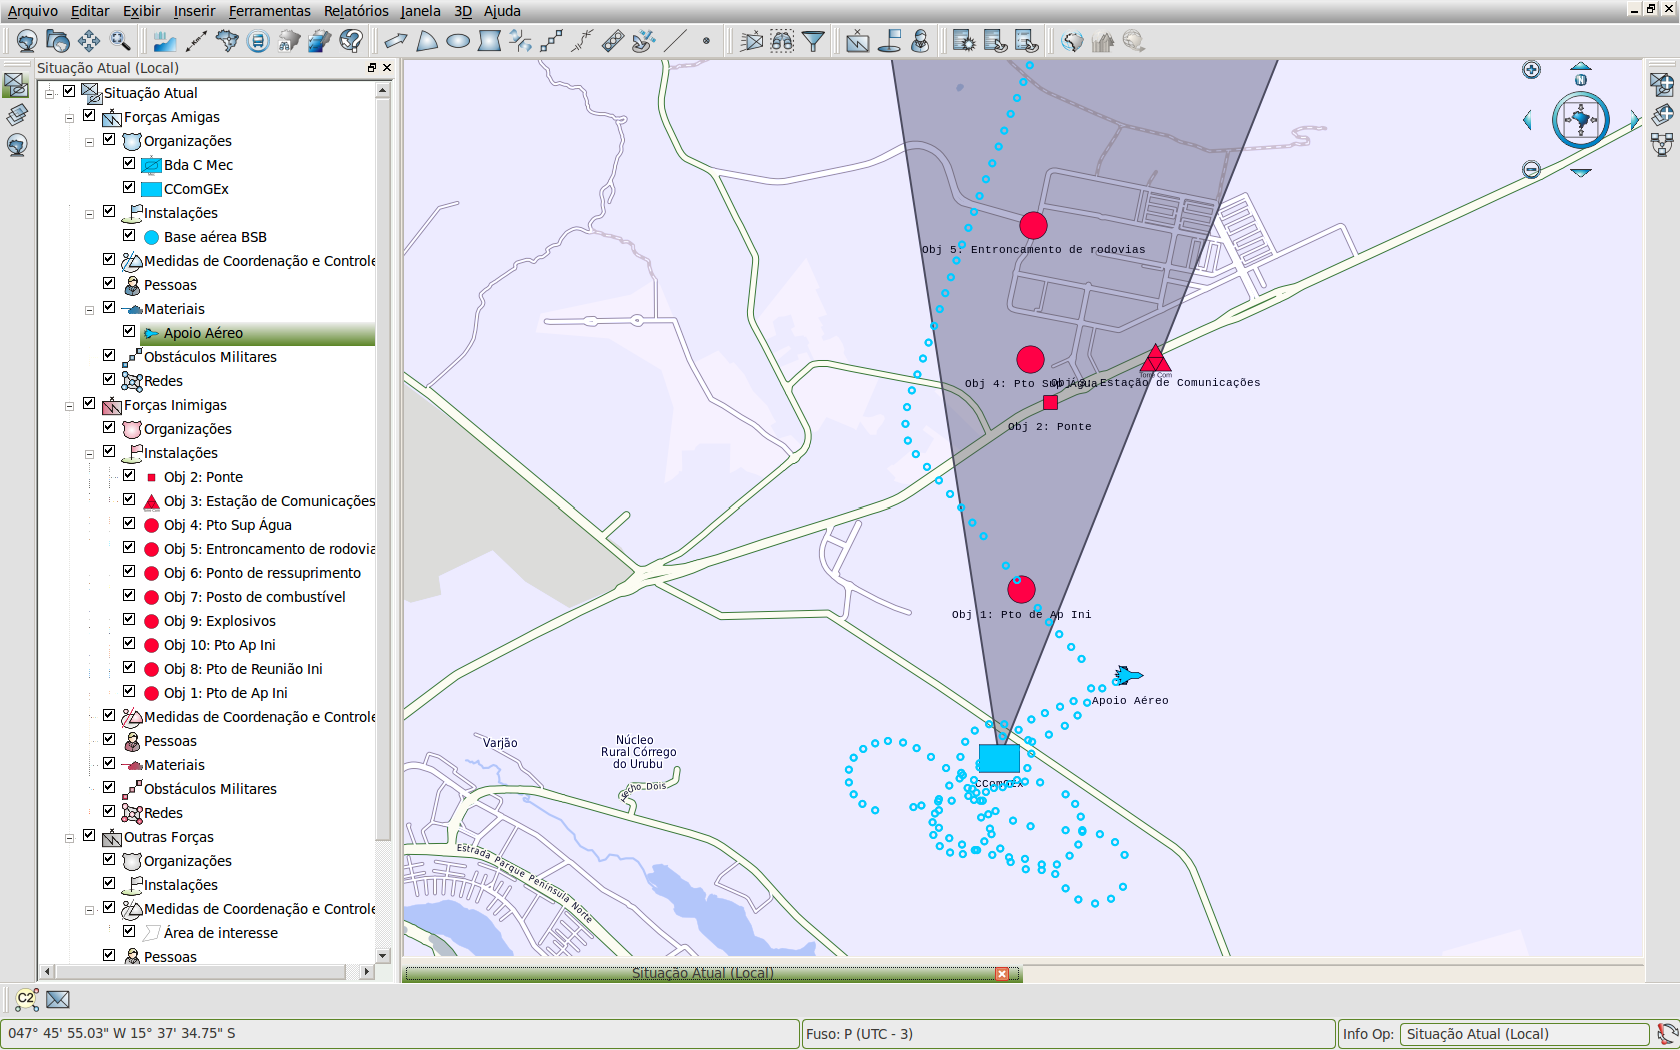This screenshot has width=1680, height=1050.
Task: Select the arrow drawing tool
Action: (396, 41)
